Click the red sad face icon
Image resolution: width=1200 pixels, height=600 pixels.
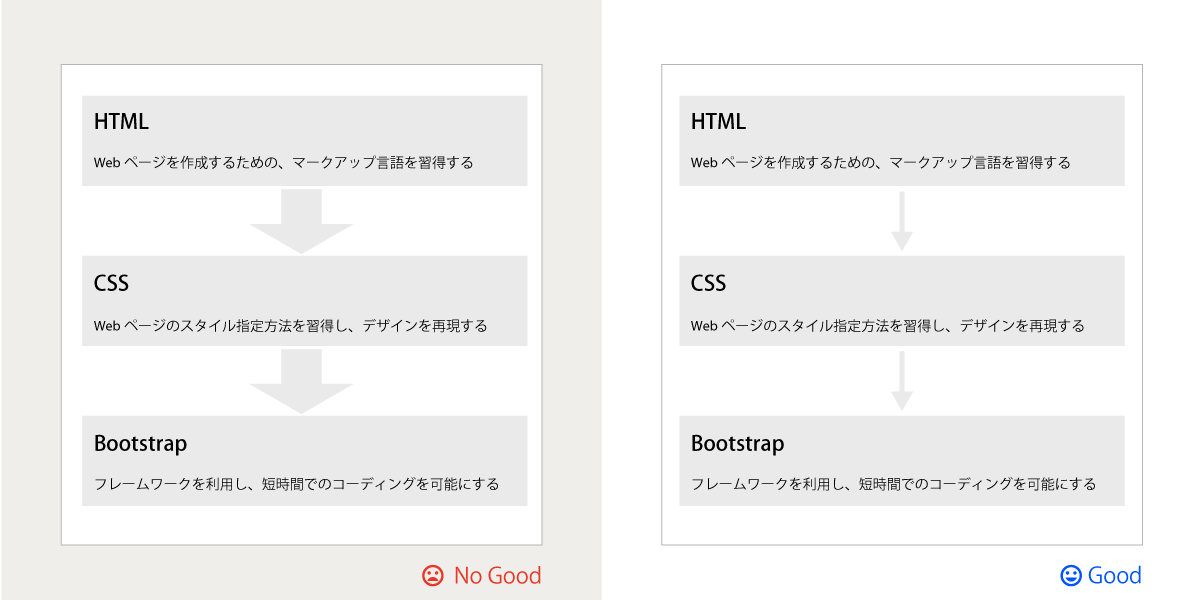pos(432,576)
